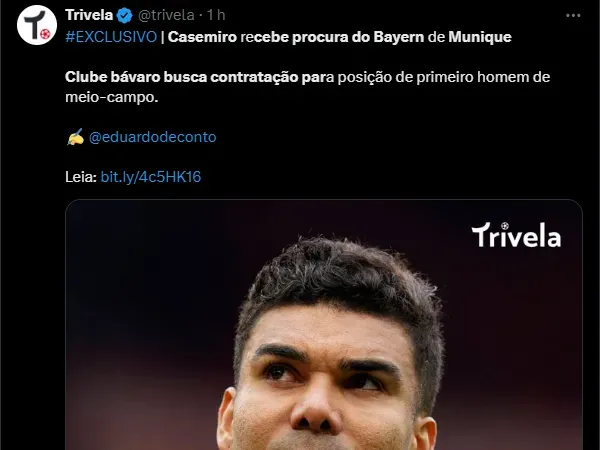Click the writing hand emoji

[75, 137]
